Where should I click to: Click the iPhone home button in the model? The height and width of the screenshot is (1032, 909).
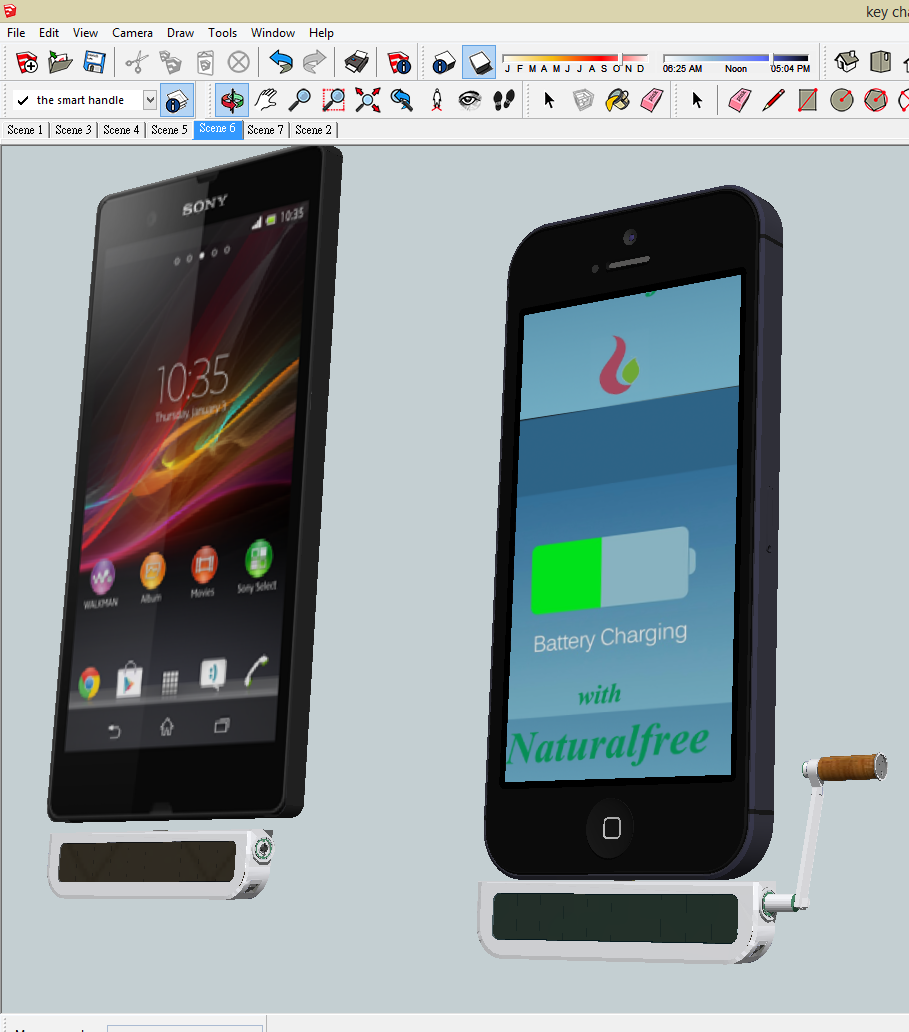[x=611, y=827]
